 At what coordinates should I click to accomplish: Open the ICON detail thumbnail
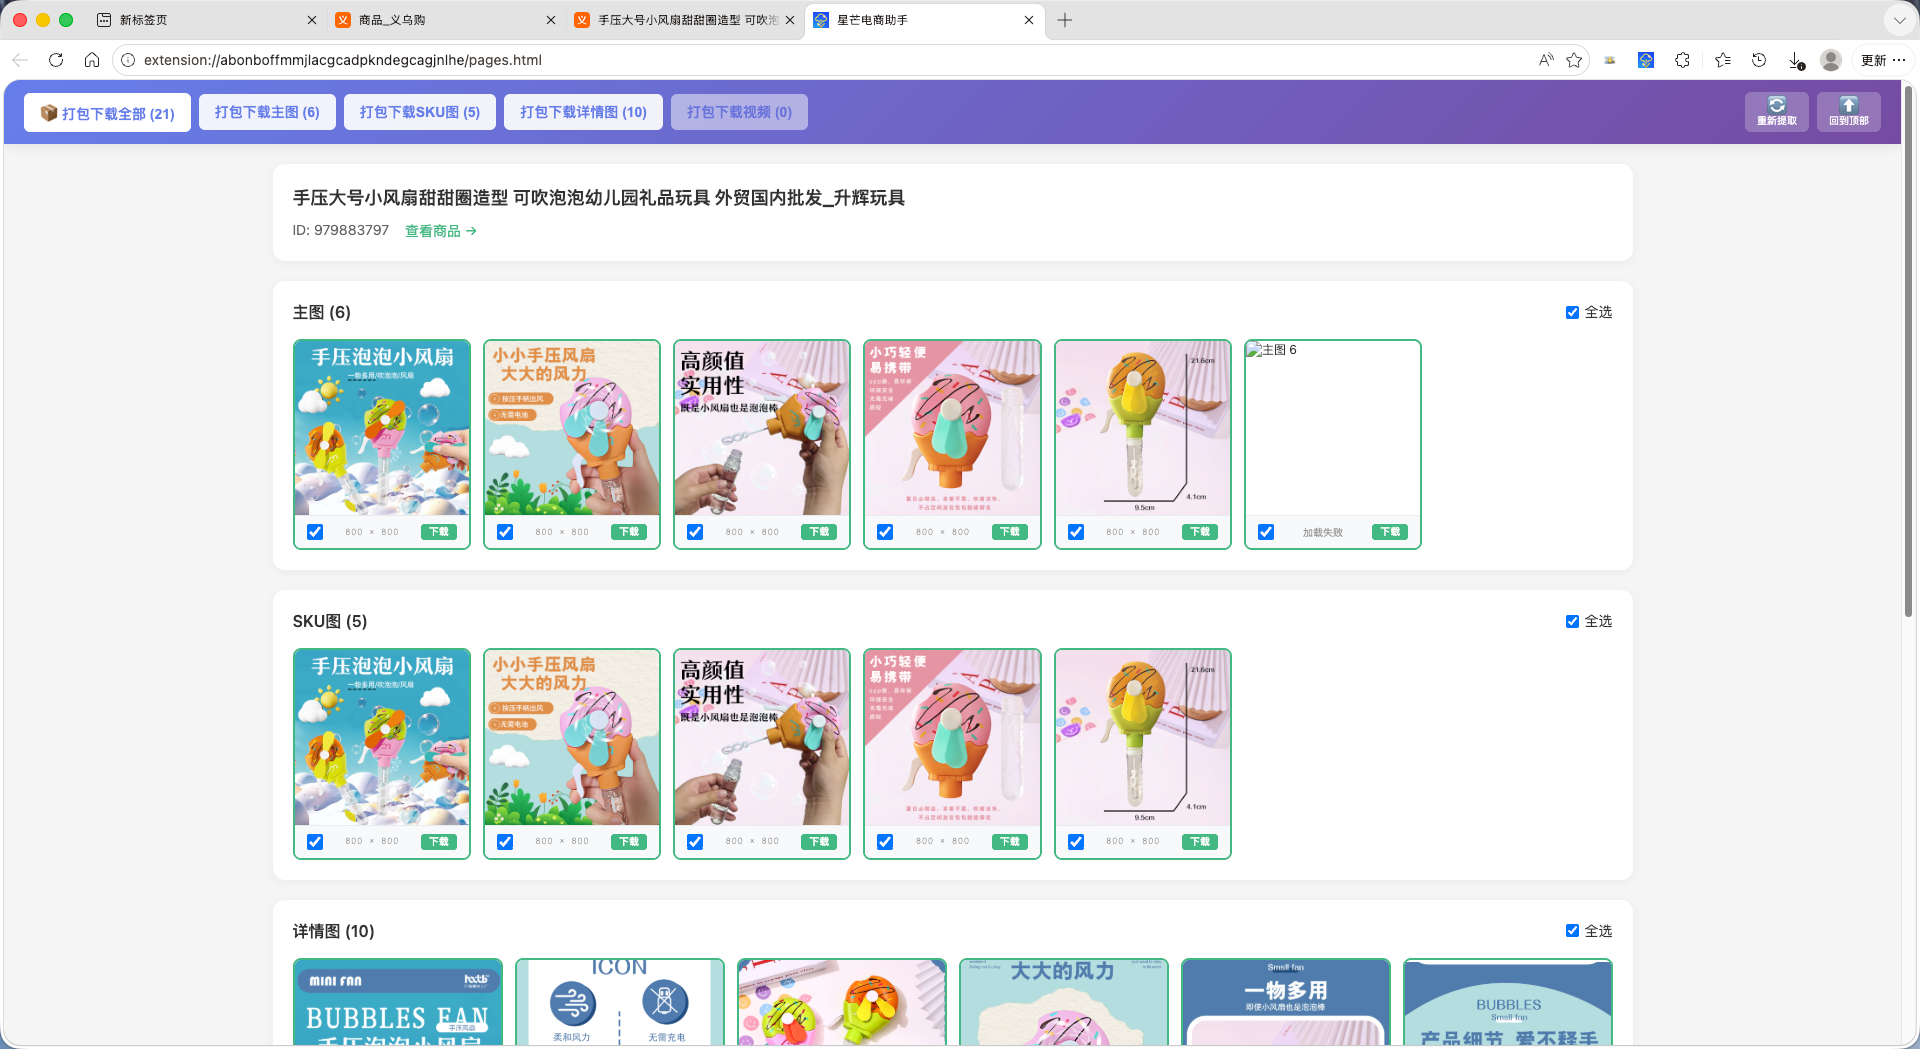coord(620,1002)
